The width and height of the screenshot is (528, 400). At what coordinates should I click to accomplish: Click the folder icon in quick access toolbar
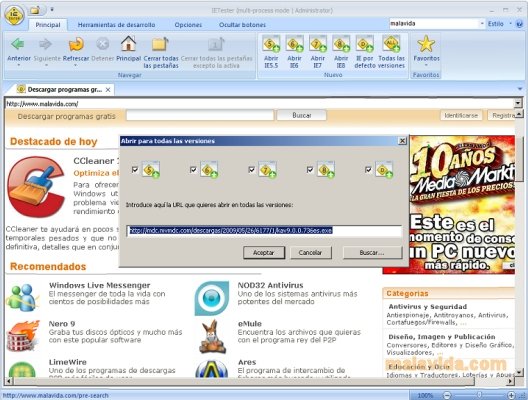pyautogui.click(x=35, y=10)
